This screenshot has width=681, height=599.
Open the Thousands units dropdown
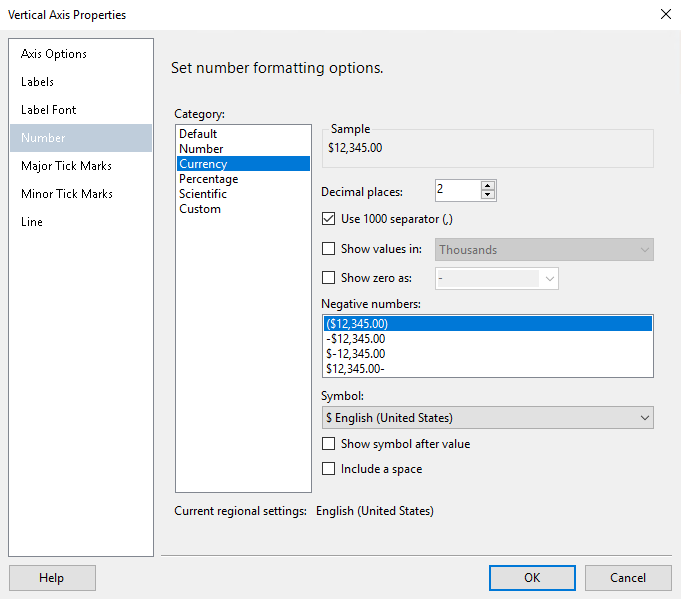[x=545, y=250]
